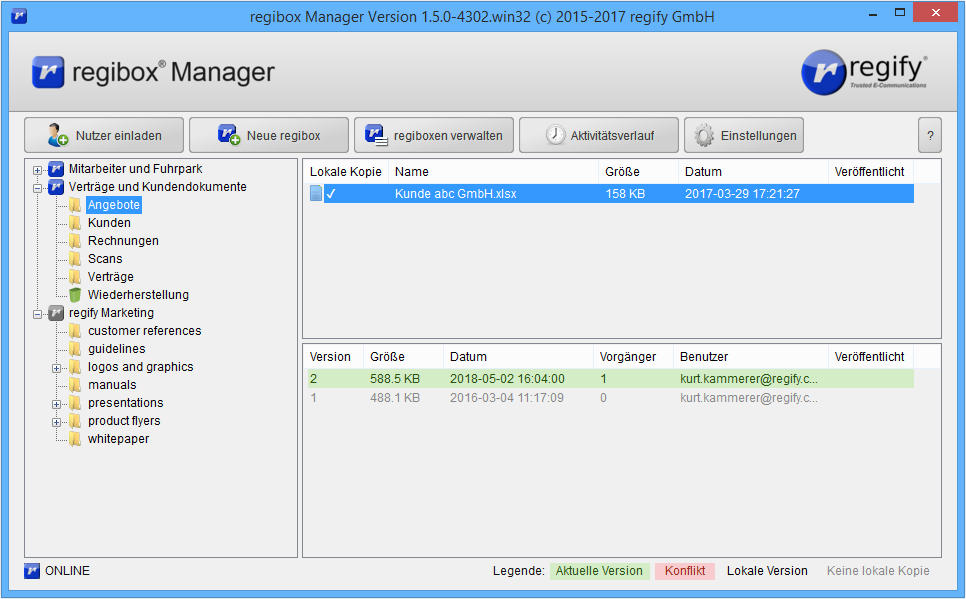The width and height of the screenshot is (966, 599).
Task: Click the Verträge und Kundendokumente regibox icon
Action: (x=56, y=187)
